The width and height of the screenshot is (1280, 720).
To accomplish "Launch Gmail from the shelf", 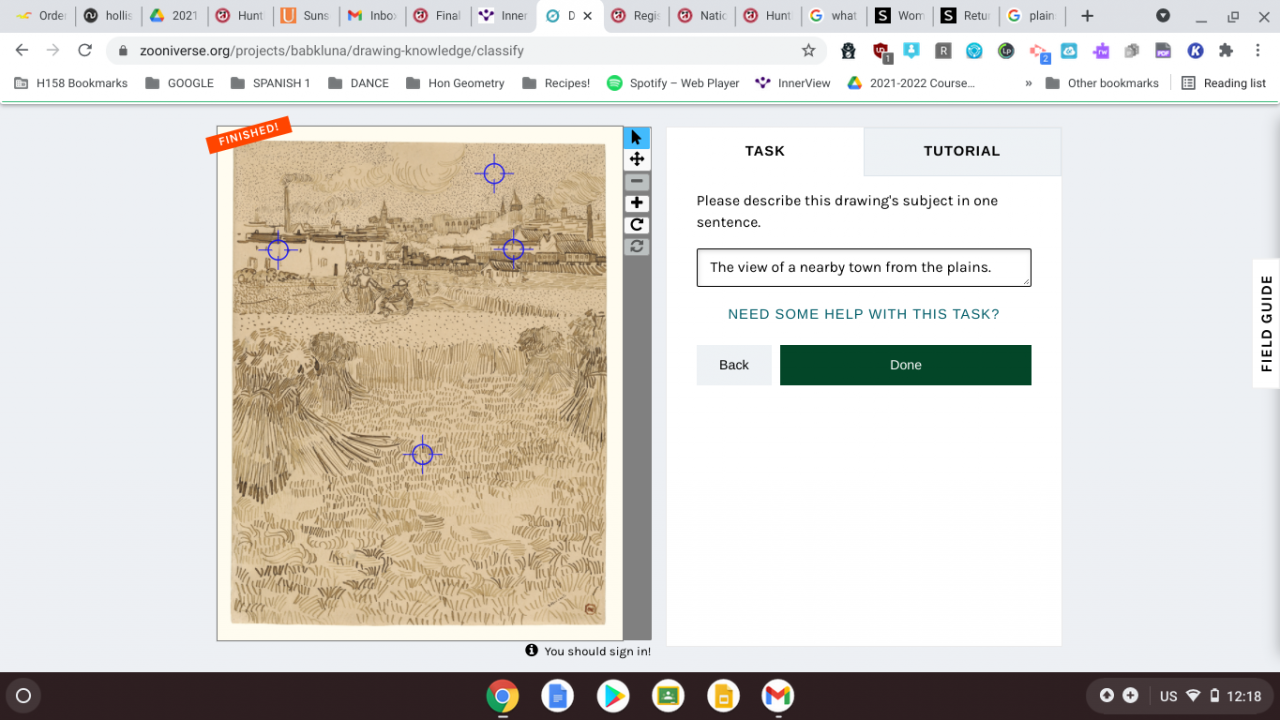I will point(777,696).
